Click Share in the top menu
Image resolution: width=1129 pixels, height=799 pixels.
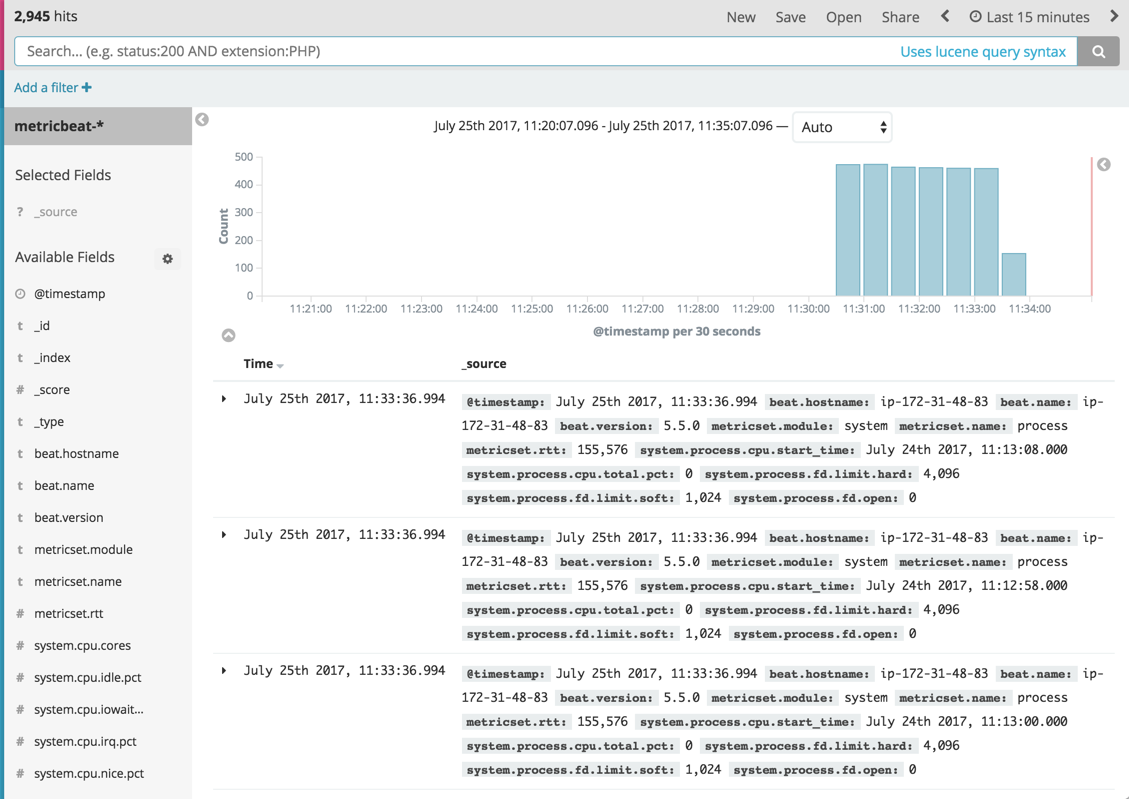point(900,17)
